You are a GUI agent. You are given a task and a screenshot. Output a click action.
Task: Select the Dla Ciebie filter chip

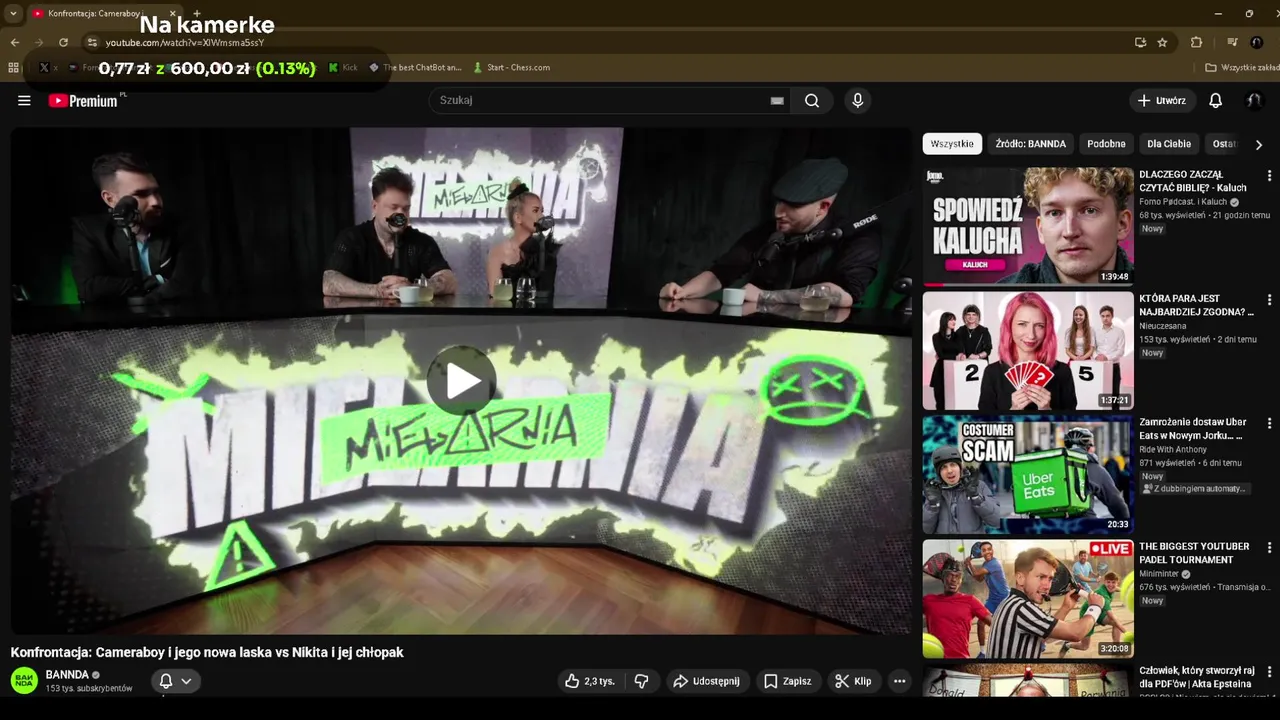[1169, 144]
